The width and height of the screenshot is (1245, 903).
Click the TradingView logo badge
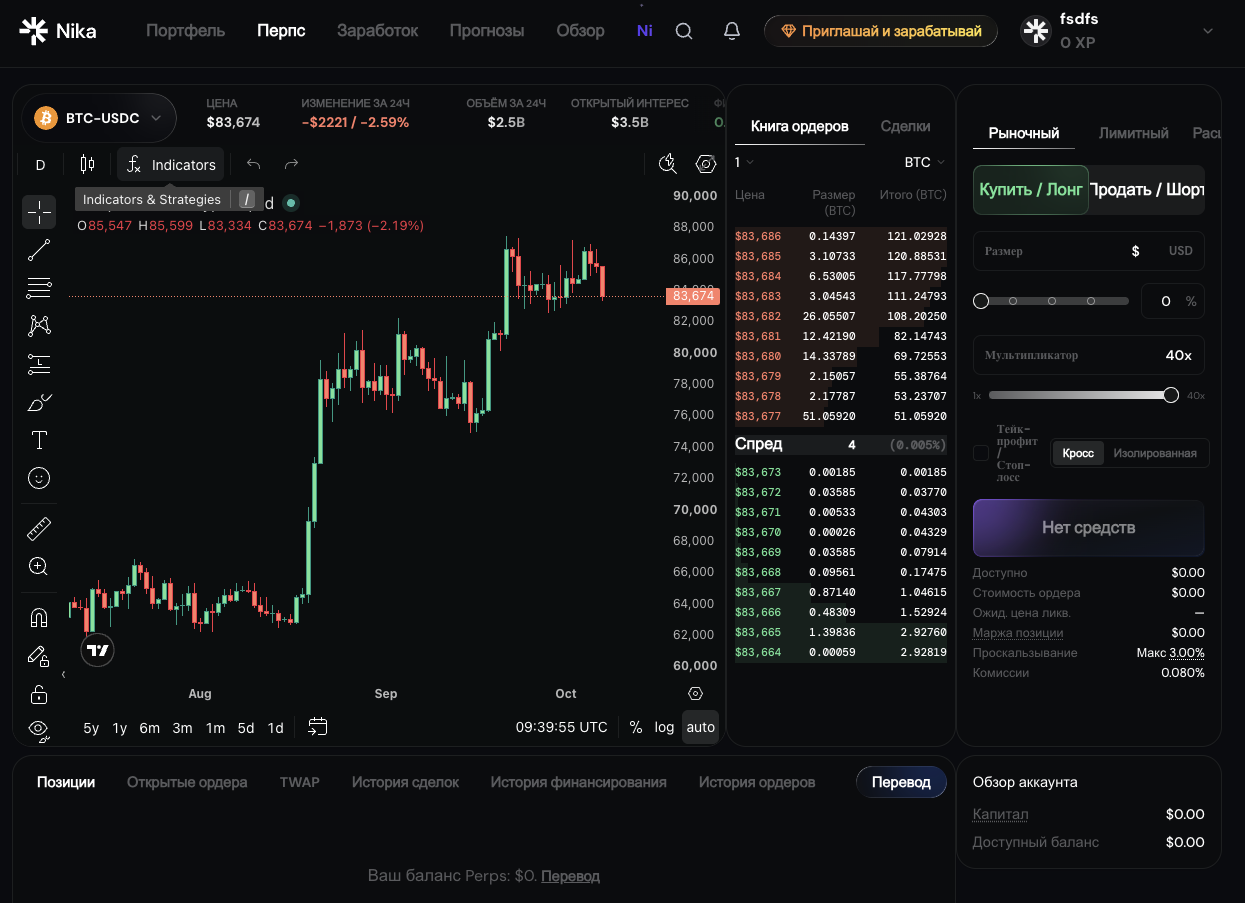coord(97,650)
